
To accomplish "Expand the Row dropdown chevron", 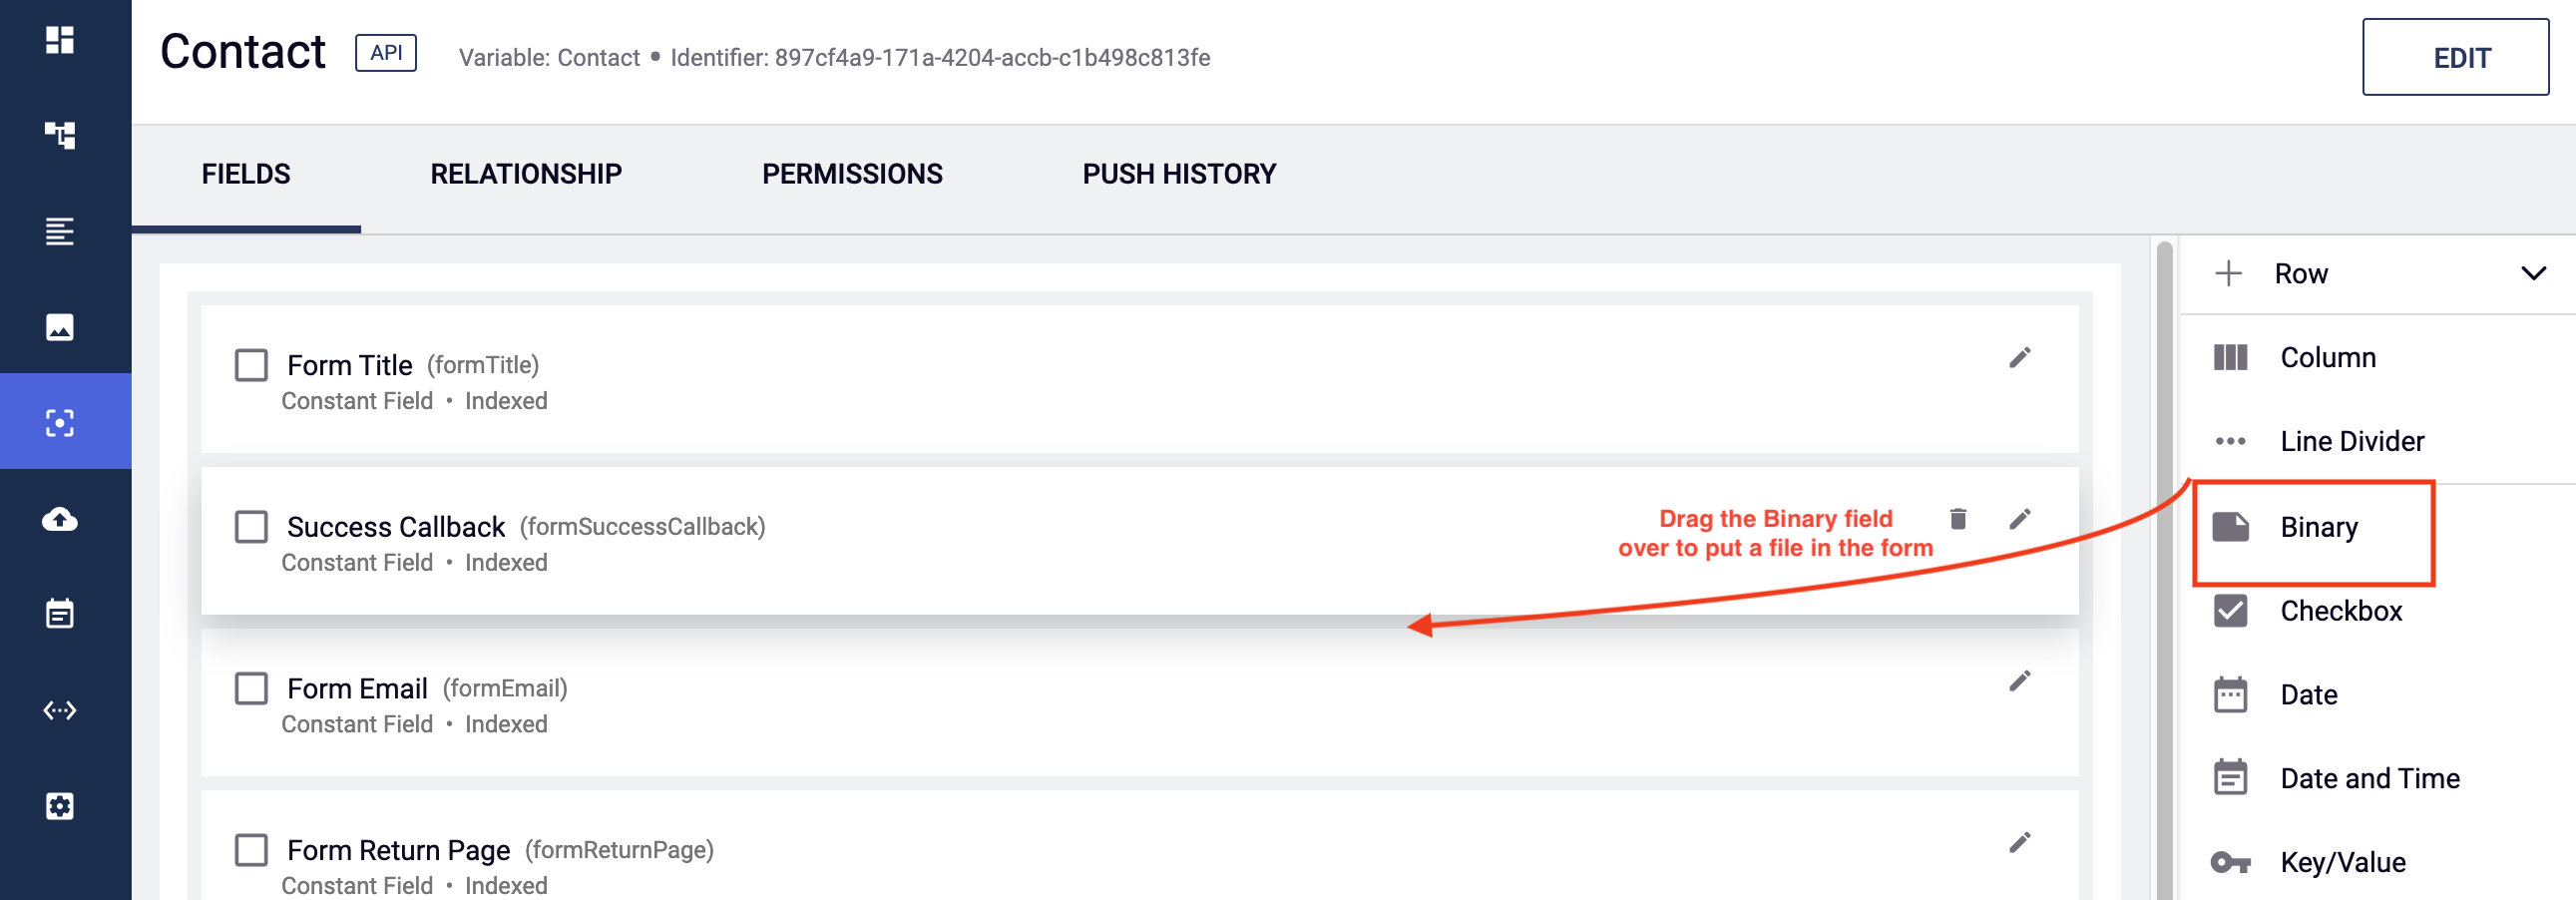I will click(2532, 274).
